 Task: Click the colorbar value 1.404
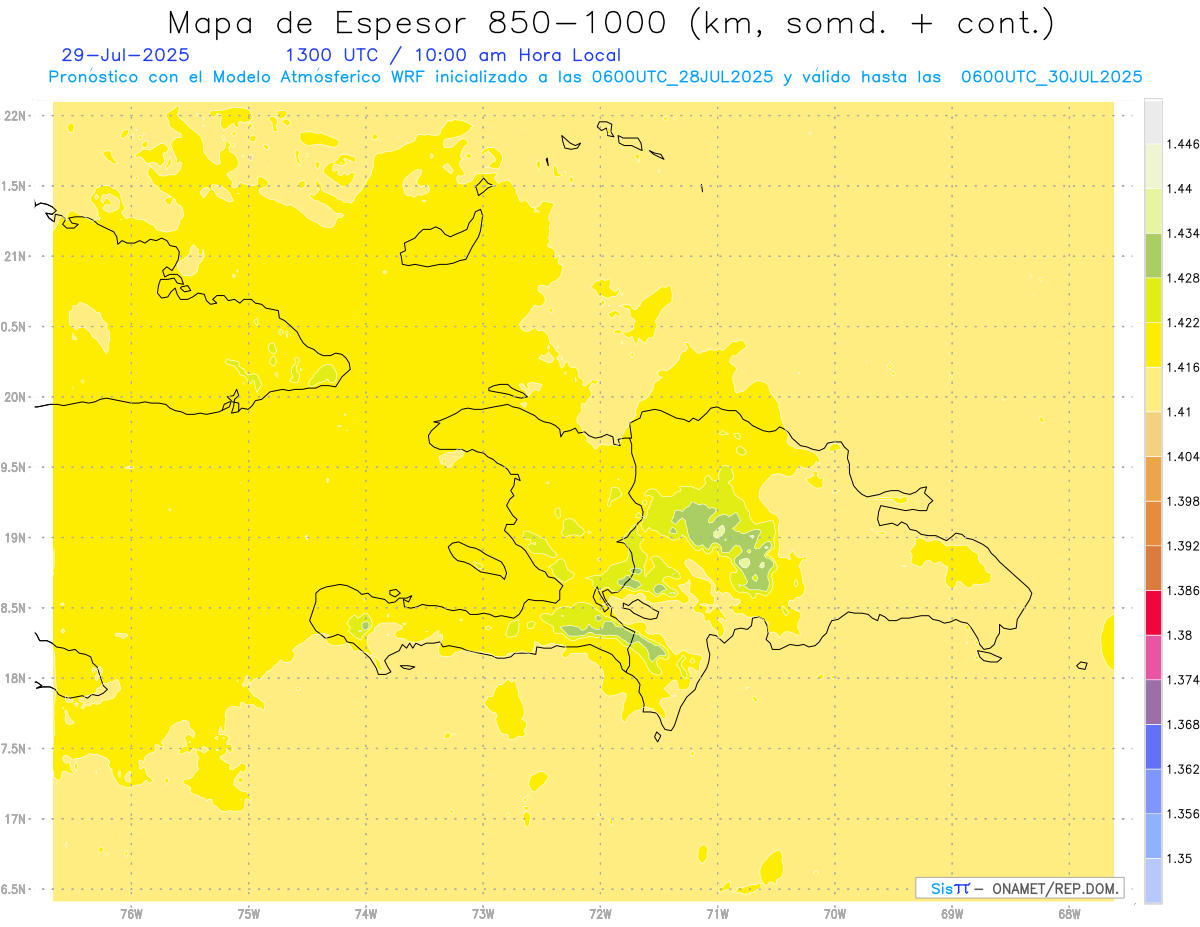[x=1185, y=456]
